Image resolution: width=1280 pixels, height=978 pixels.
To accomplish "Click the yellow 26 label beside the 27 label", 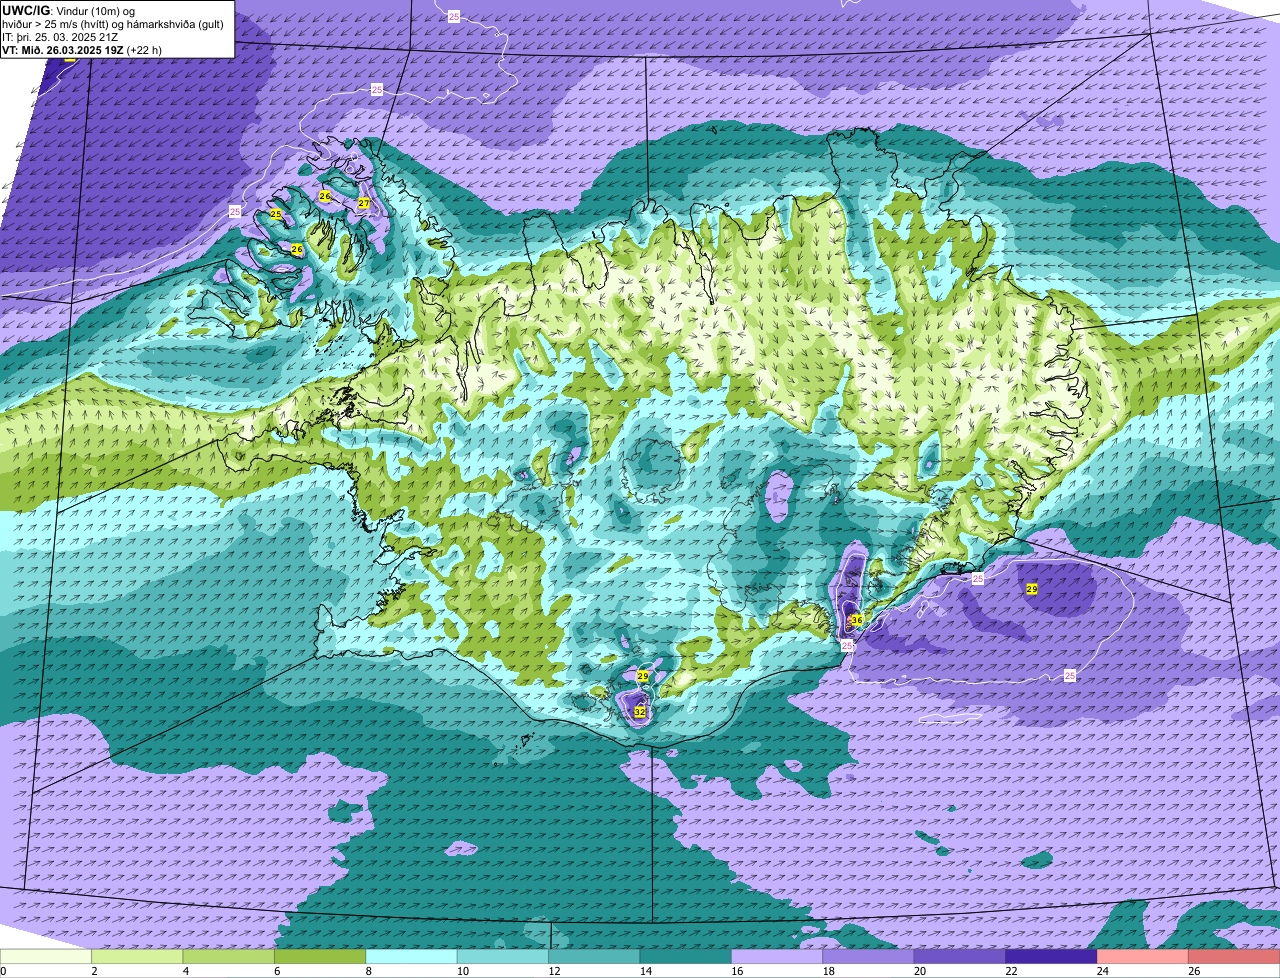I will coord(325,196).
